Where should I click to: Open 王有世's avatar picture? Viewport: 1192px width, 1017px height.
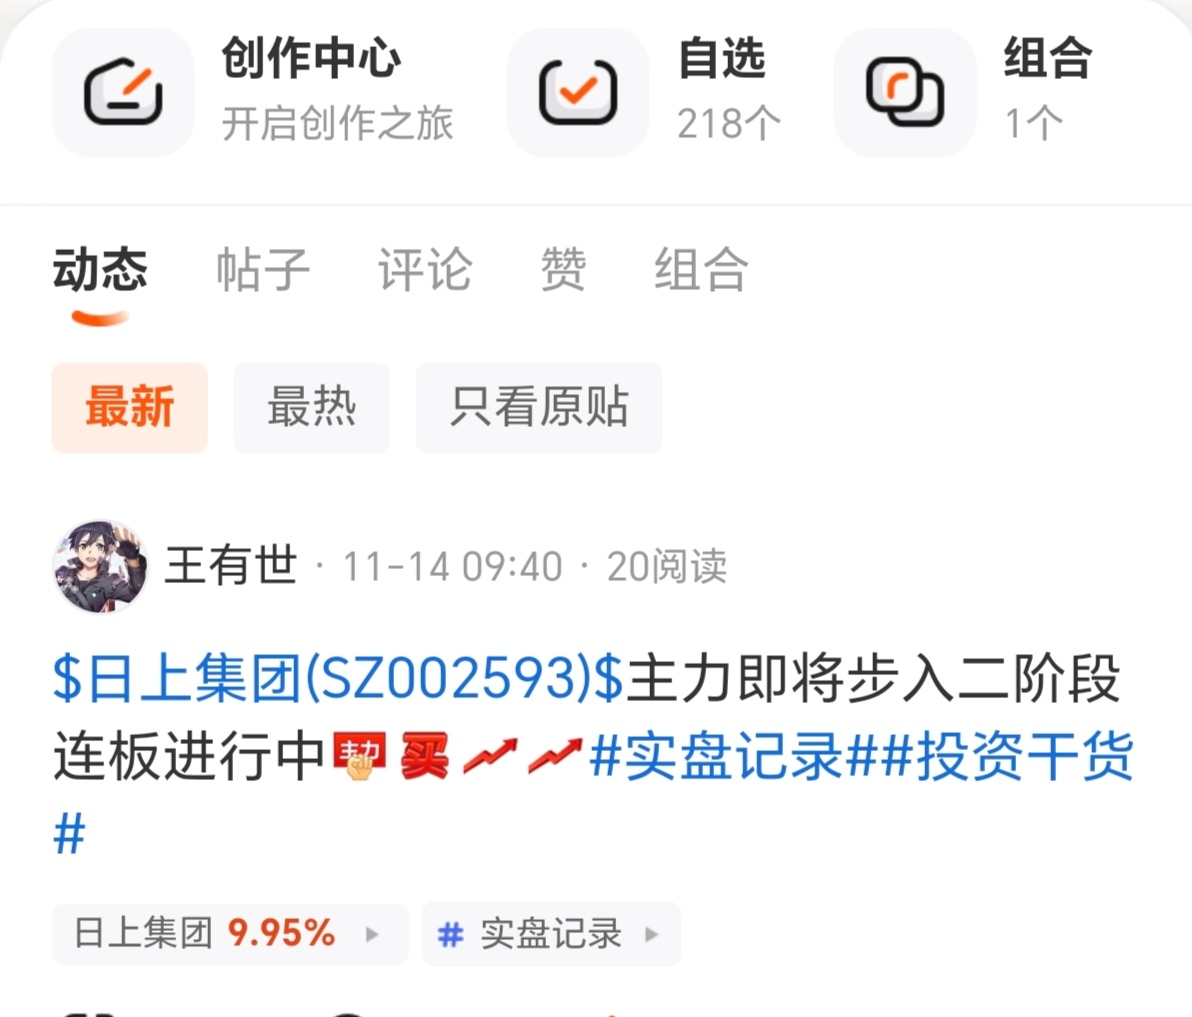pyautogui.click(x=100, y=566)
